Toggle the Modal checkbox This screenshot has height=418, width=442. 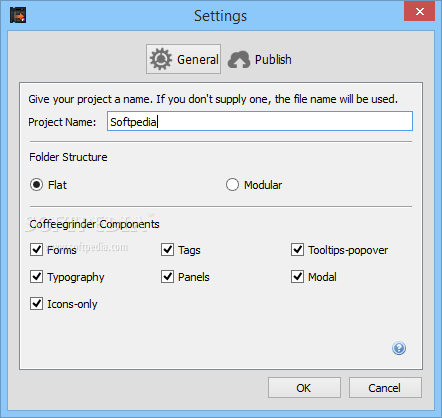[x=297, y=276]
